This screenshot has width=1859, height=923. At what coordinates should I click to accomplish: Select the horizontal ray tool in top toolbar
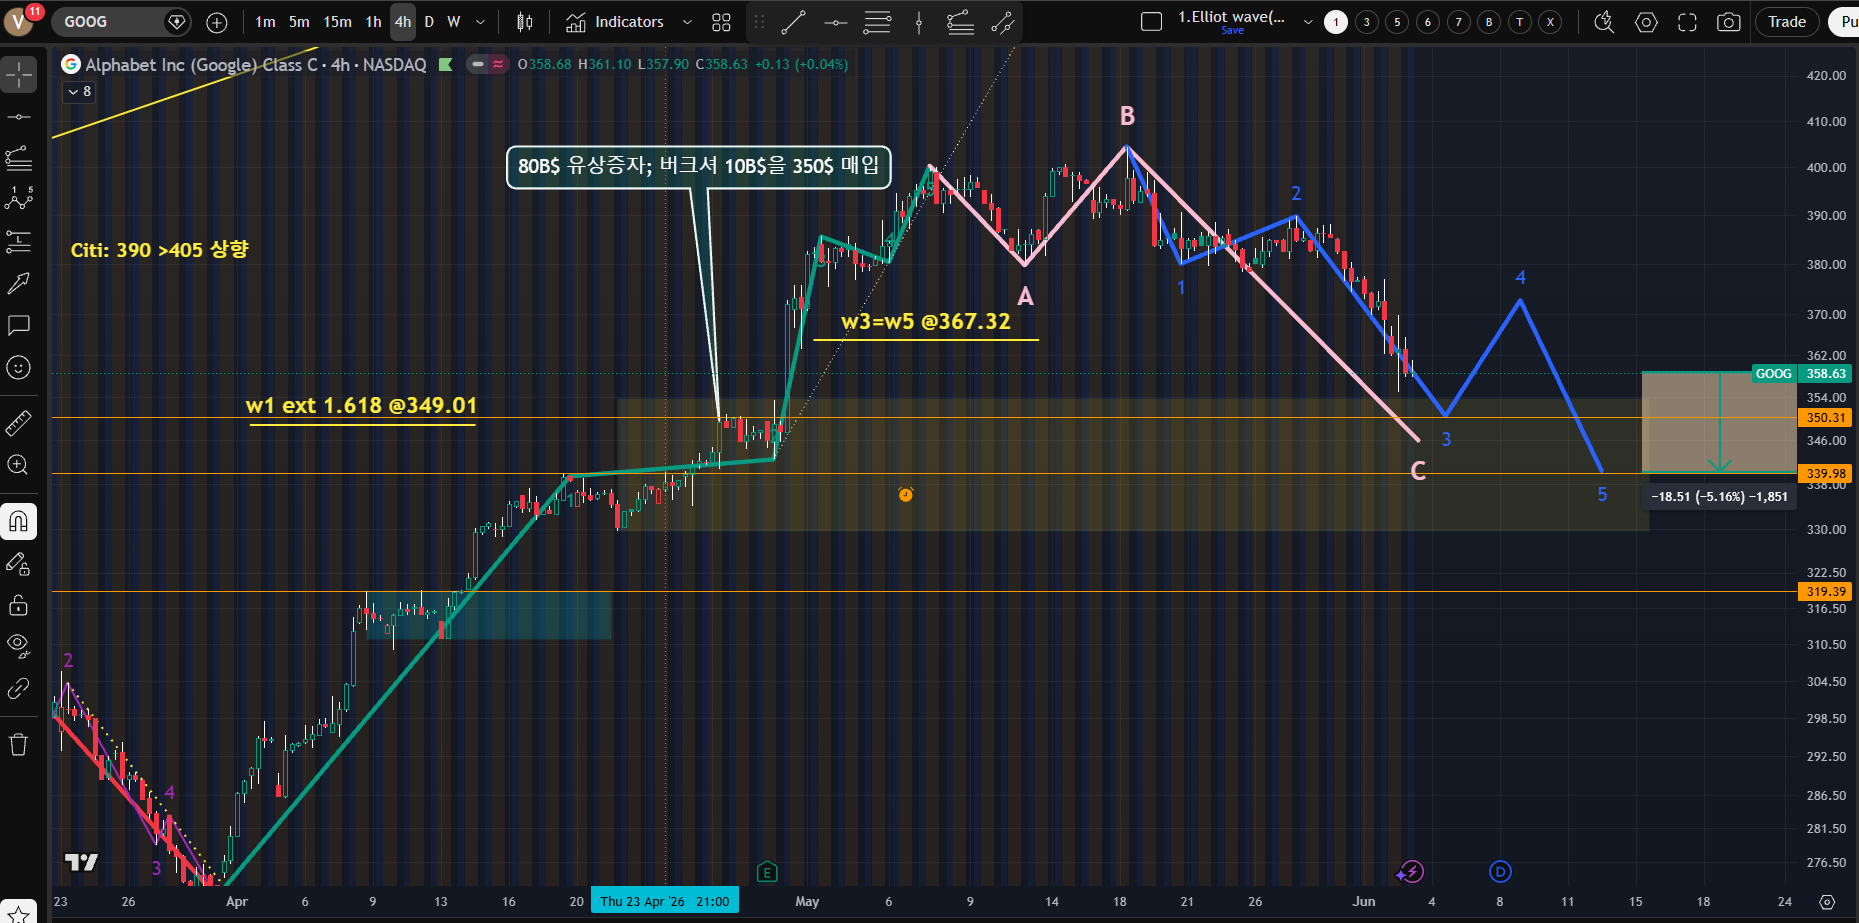(x=835, y=22)
